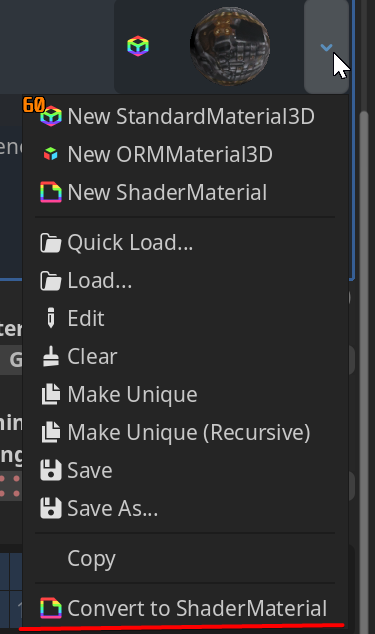Viewport: 375px width, 634px height.
Task: Click the Load... folder icon
Action: click(51, 281)
